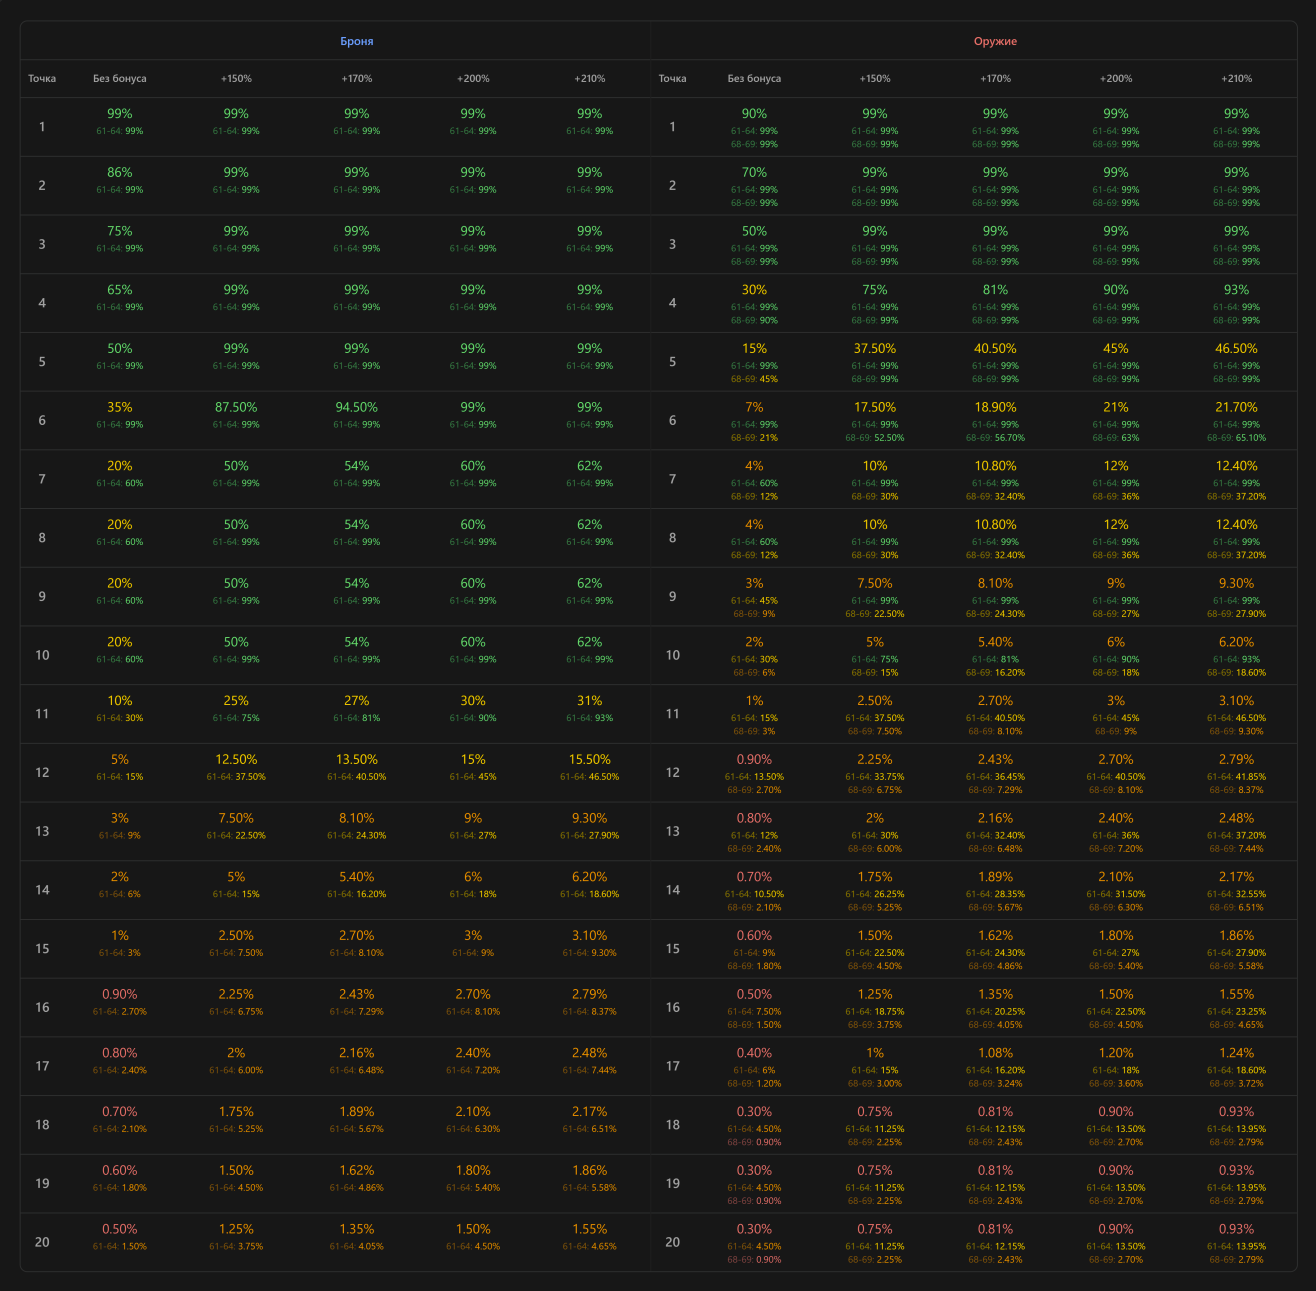The width and height of the screenshot is (1316, 1291).
Task: Click the '68-69: 52.50%' sub-value
Action: pyautogui.click(x=875, y=438)
